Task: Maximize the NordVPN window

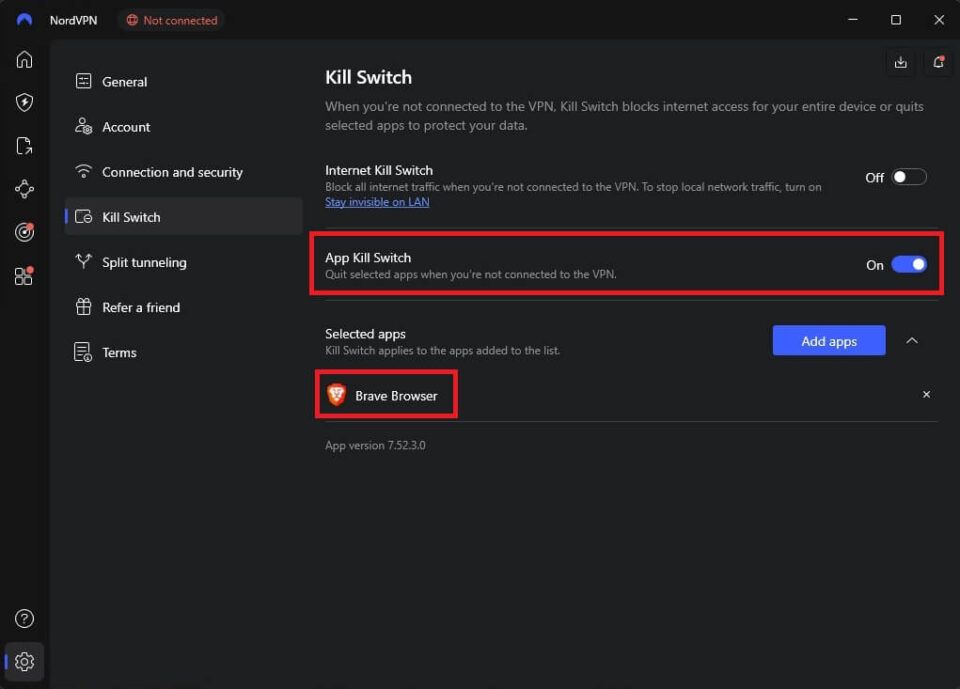Action: (x=896, y=20)
